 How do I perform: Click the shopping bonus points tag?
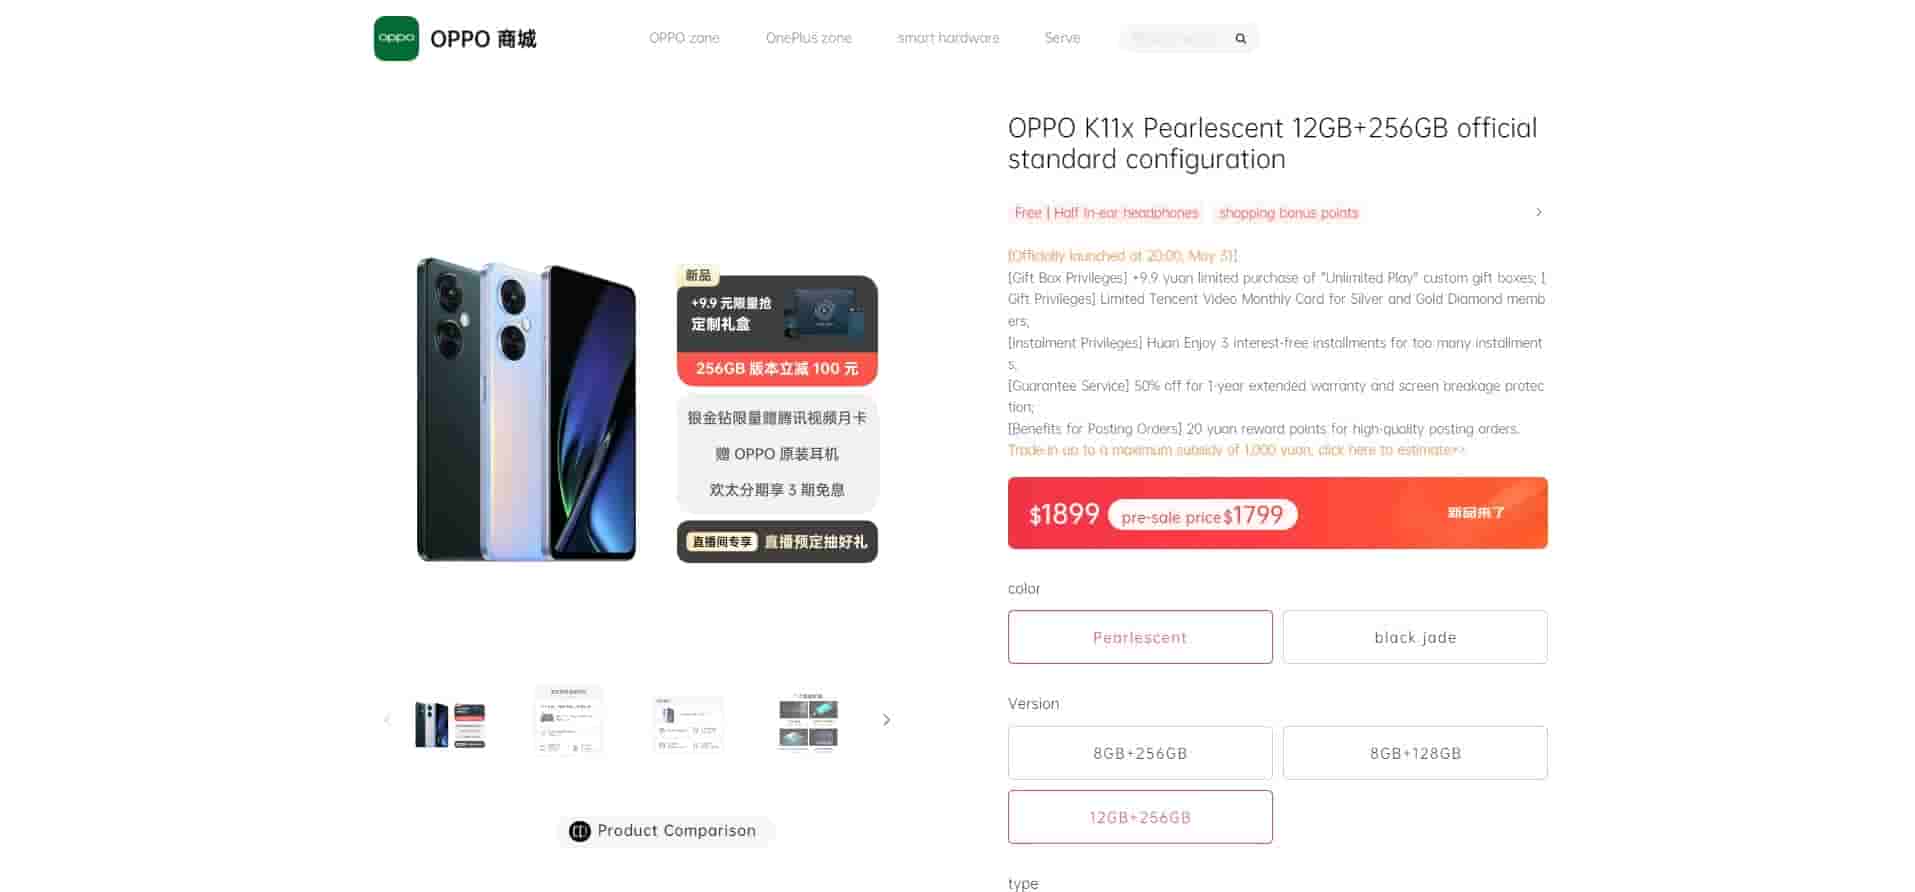1288,213
